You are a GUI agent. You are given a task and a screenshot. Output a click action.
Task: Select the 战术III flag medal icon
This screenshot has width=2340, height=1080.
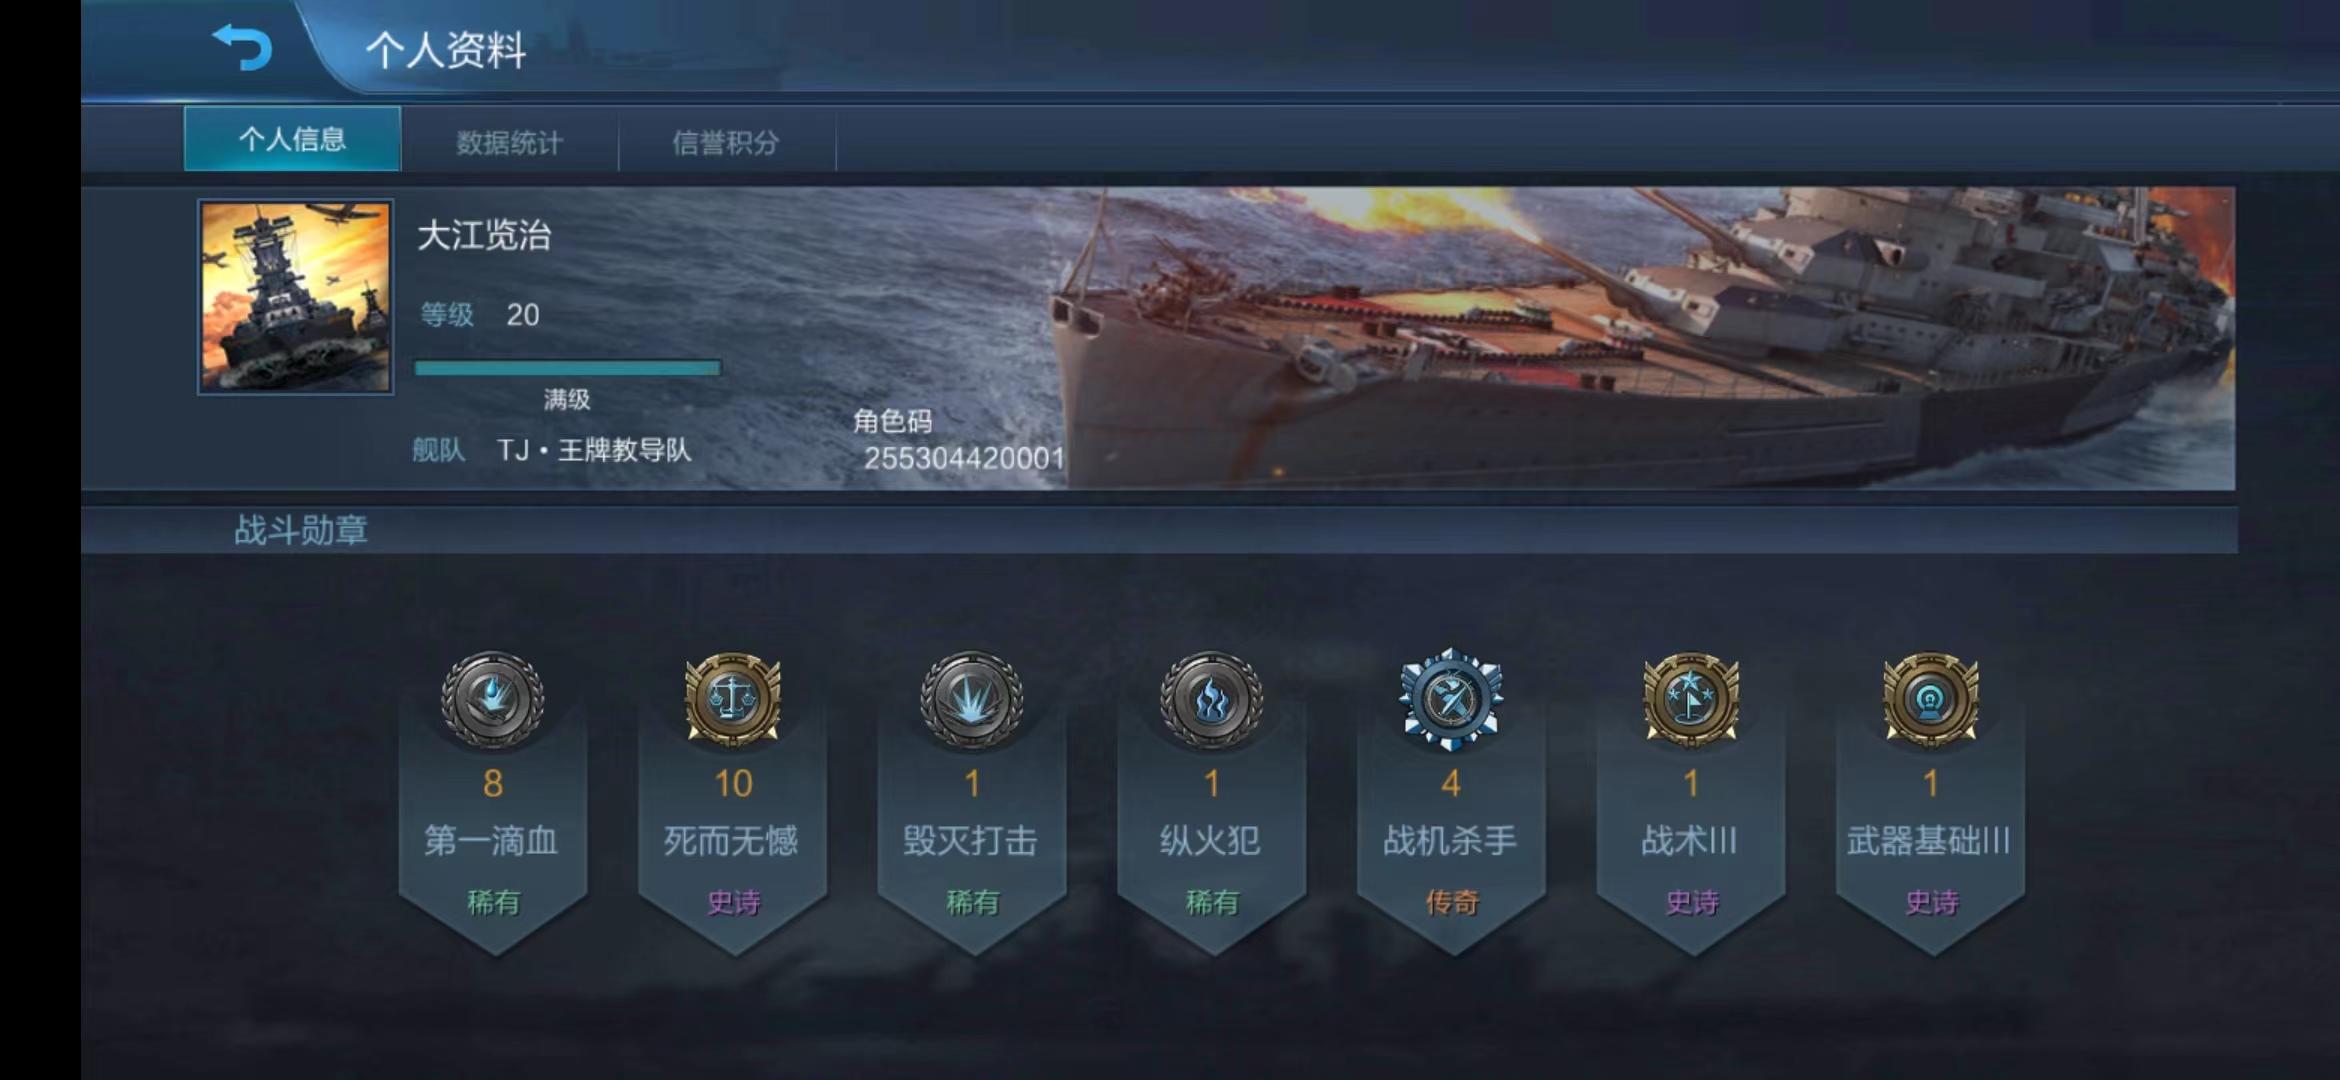[1691, 699]
